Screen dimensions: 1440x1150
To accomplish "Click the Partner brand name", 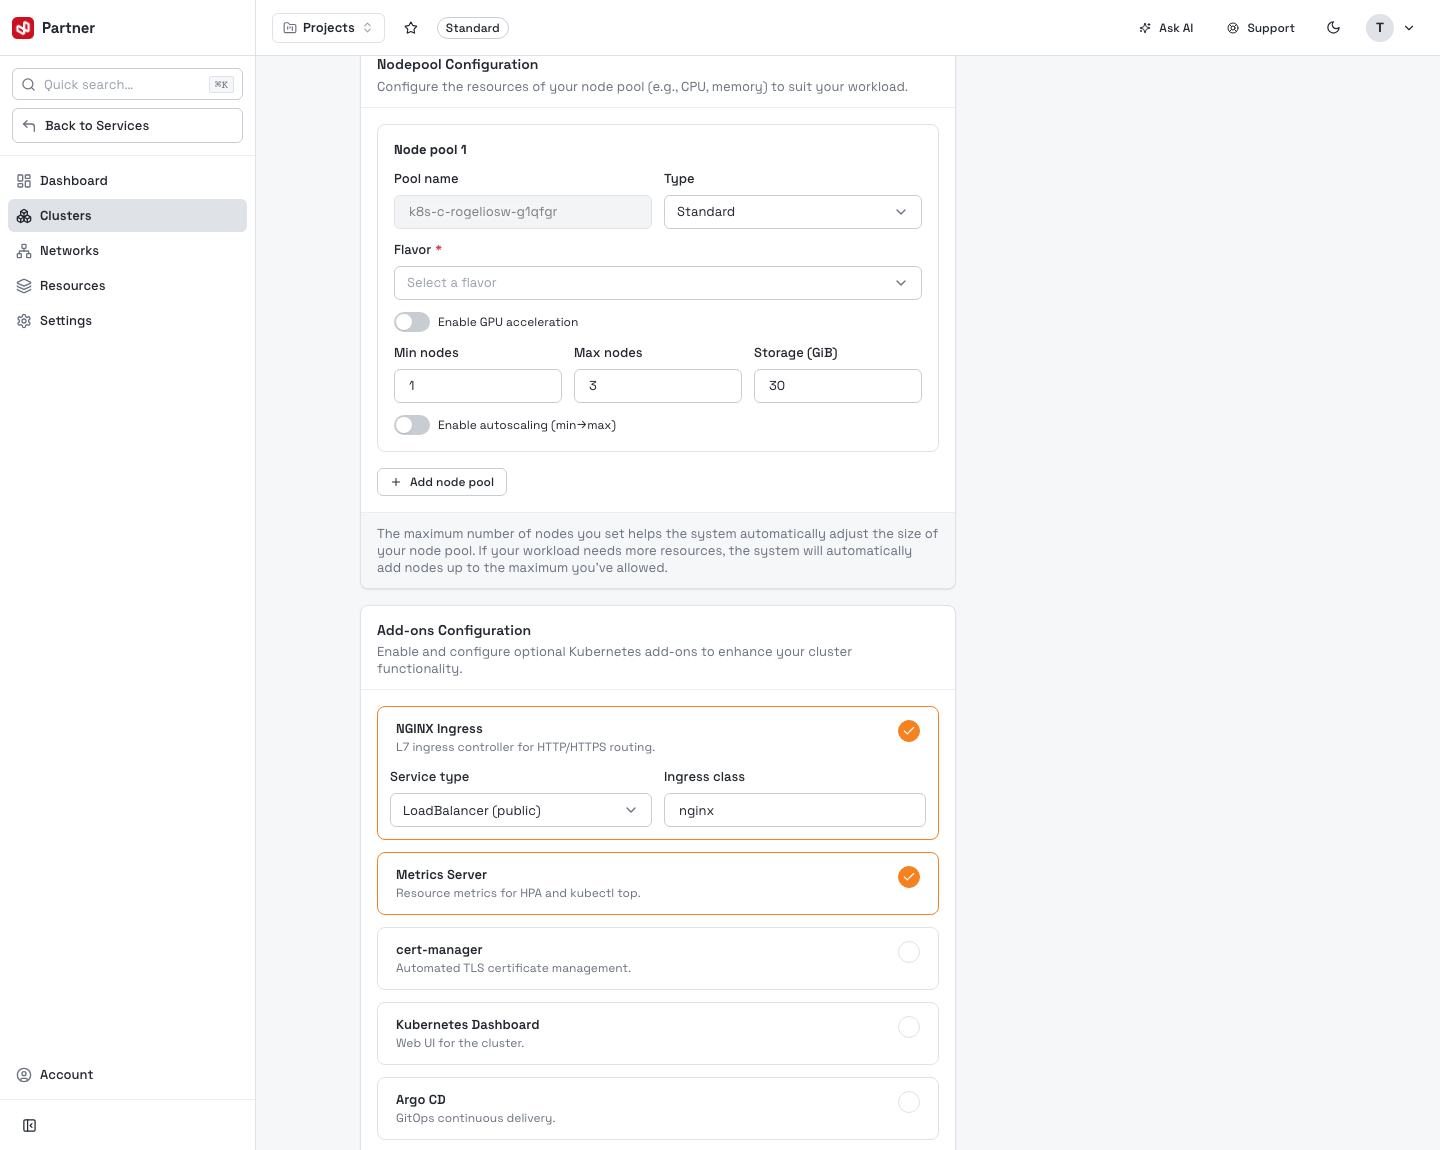I will click(x=68, y=28).
